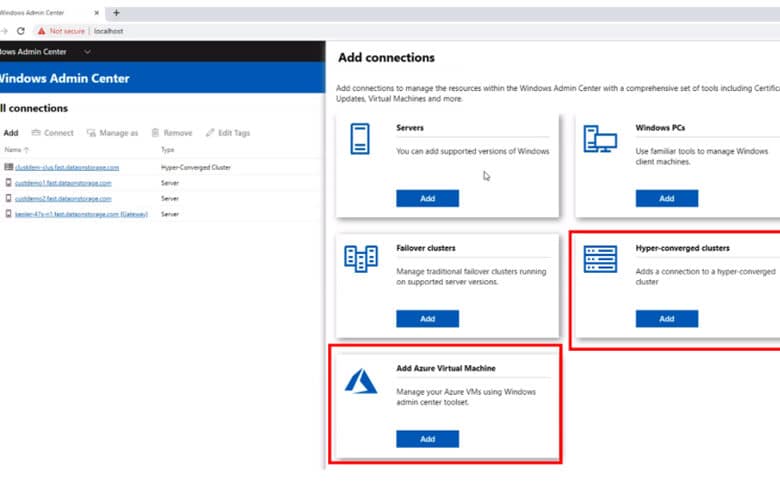This screenshot has height=483, width=780.
Task: Click the Remove trash icon
Action: [x=155, y=132]
